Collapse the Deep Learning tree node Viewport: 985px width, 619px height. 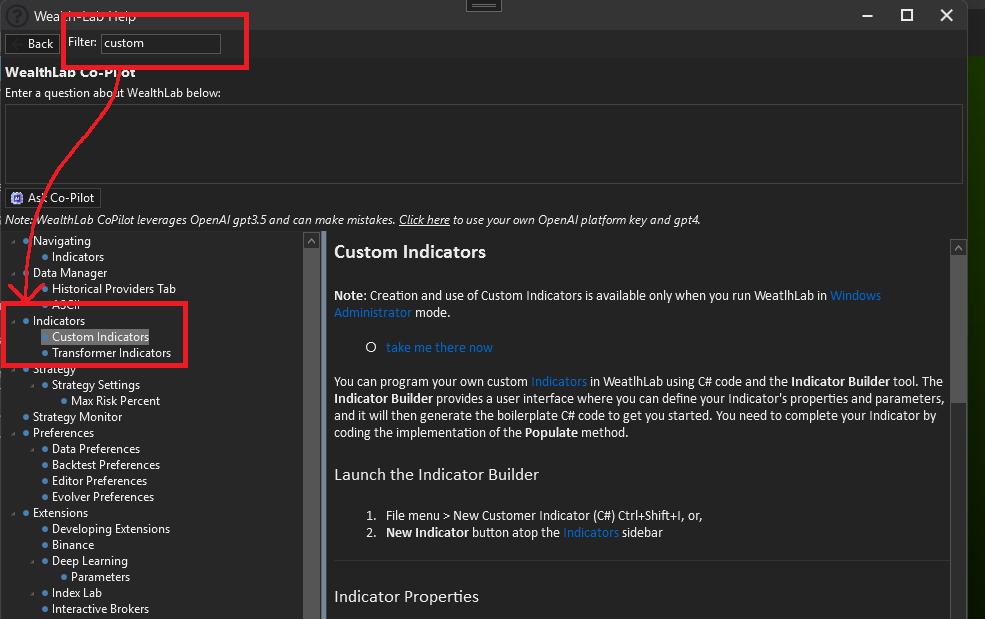[32, 561]
